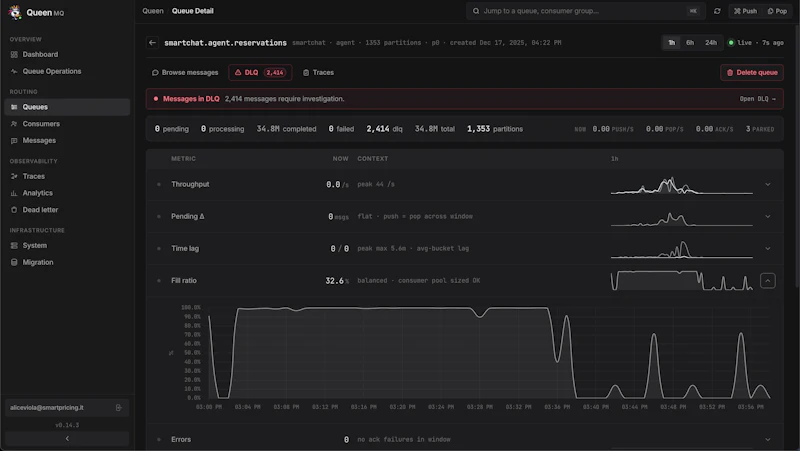Screen dimensions: 800x451
Task: Click the Throughput metric label
Action: (x=190, y=184)
